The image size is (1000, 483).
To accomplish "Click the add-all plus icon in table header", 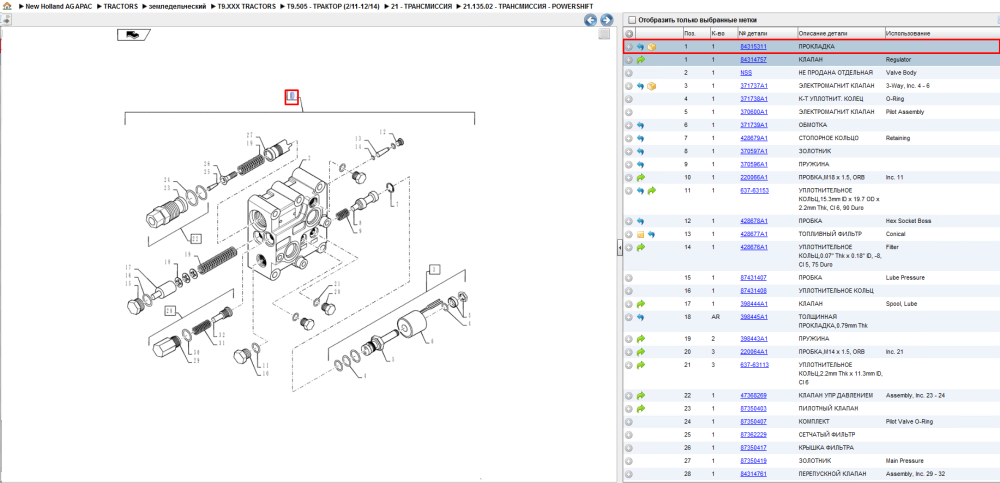I will tap(629, 33).
